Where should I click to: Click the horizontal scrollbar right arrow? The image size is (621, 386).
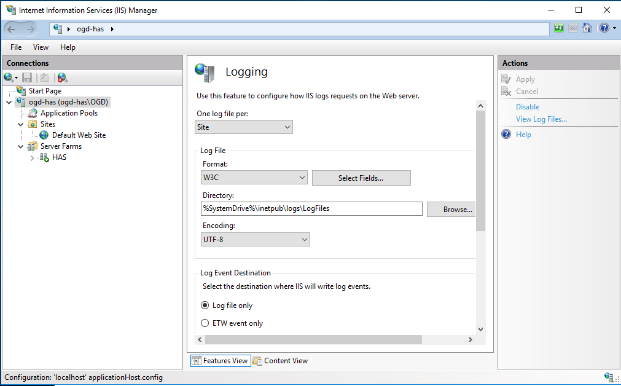coord(470,340)
